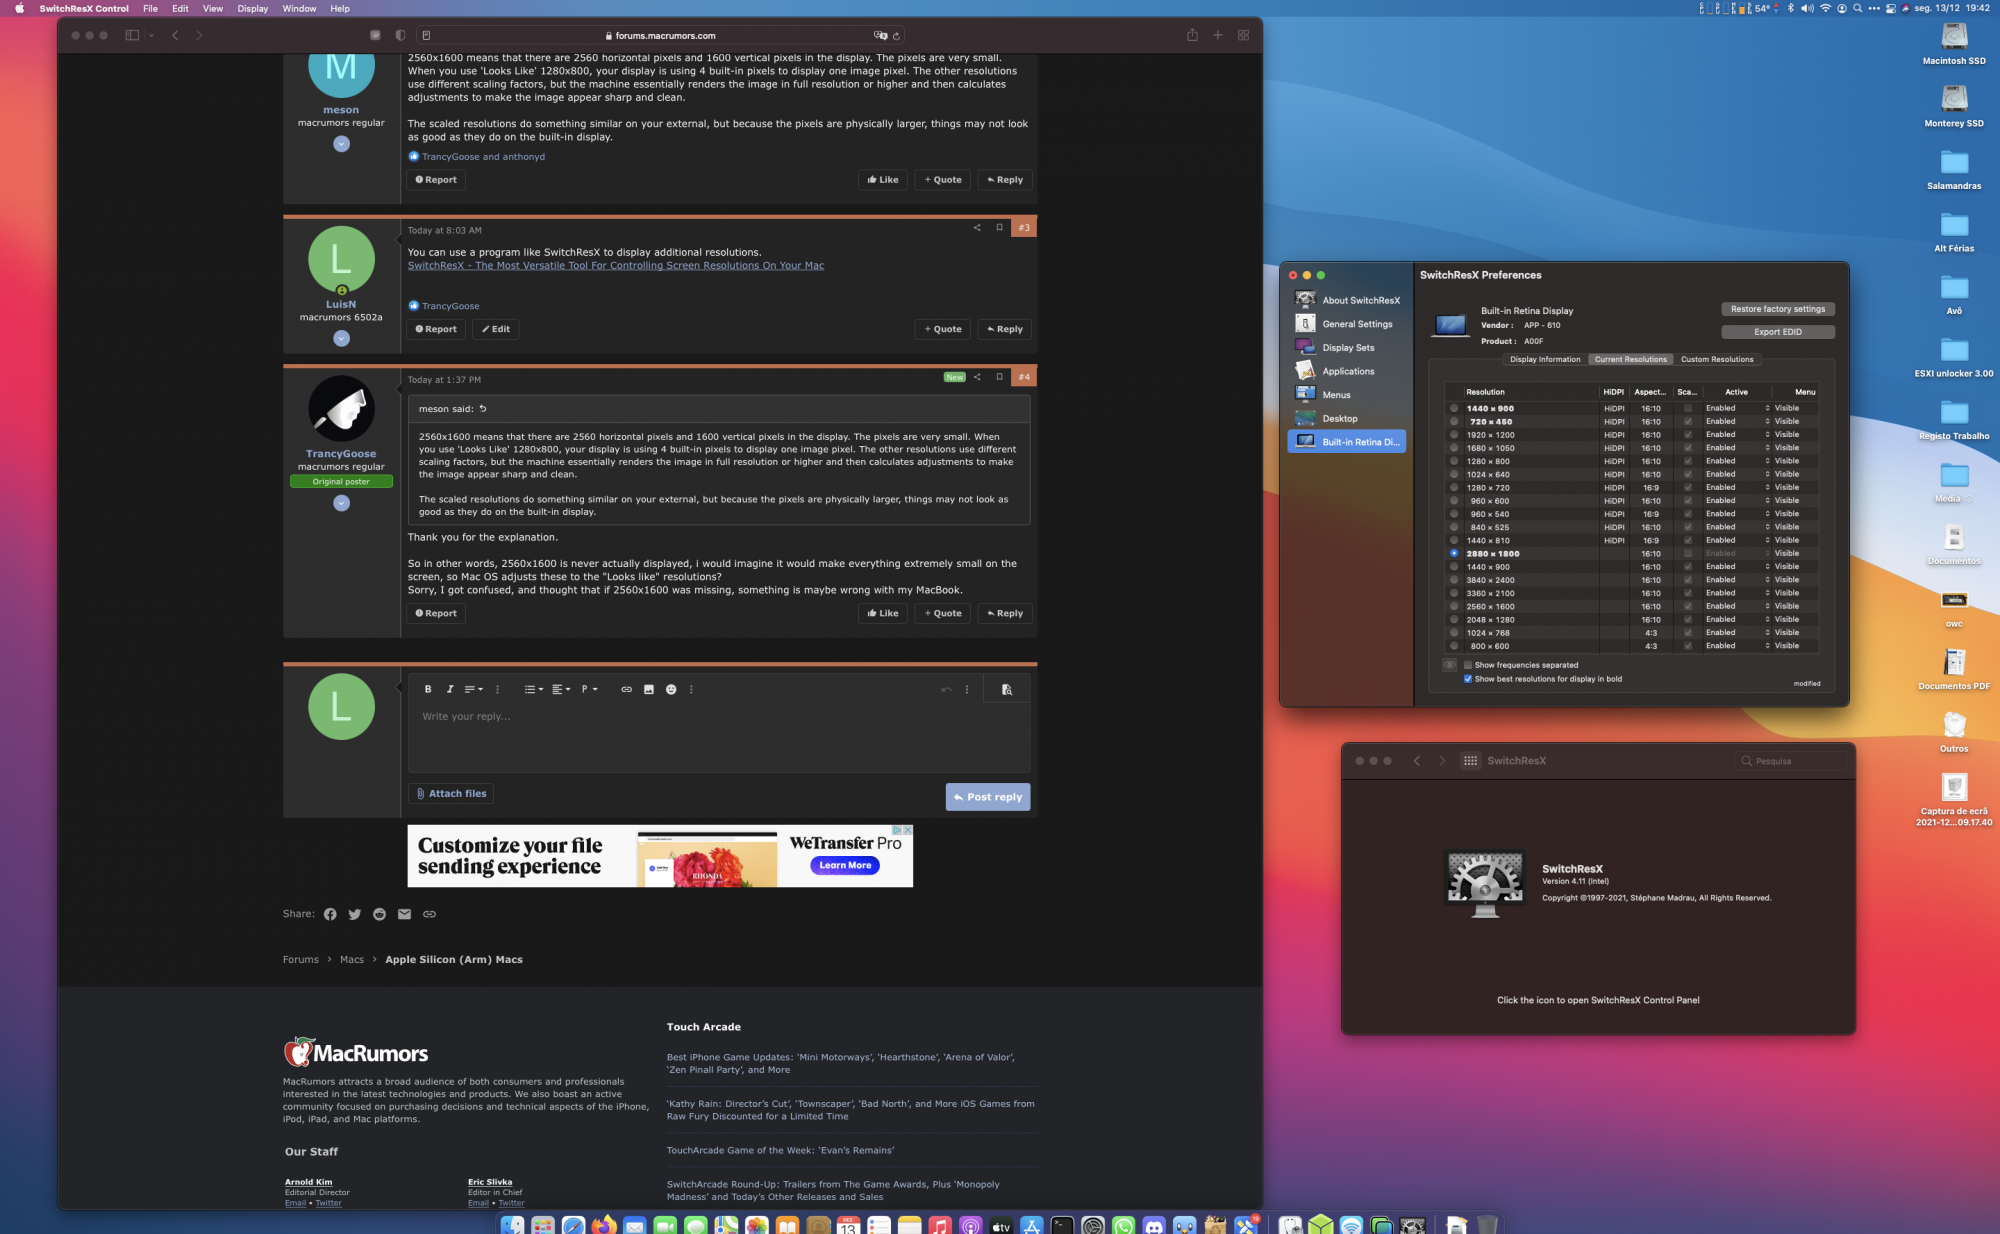
Task: Open paragraph format P dropdown
Action: pyautogui.click(x=589, y=689)
